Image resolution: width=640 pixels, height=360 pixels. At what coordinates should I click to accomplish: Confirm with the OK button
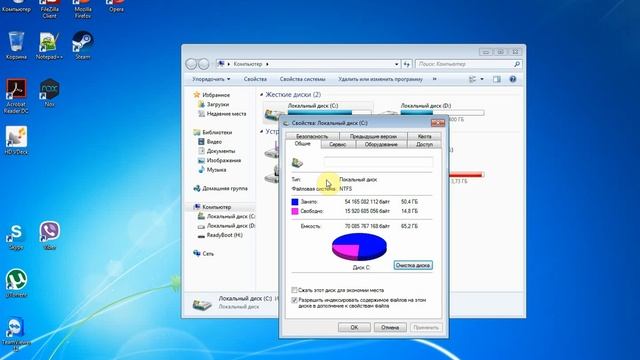click(x=354, y=327)
